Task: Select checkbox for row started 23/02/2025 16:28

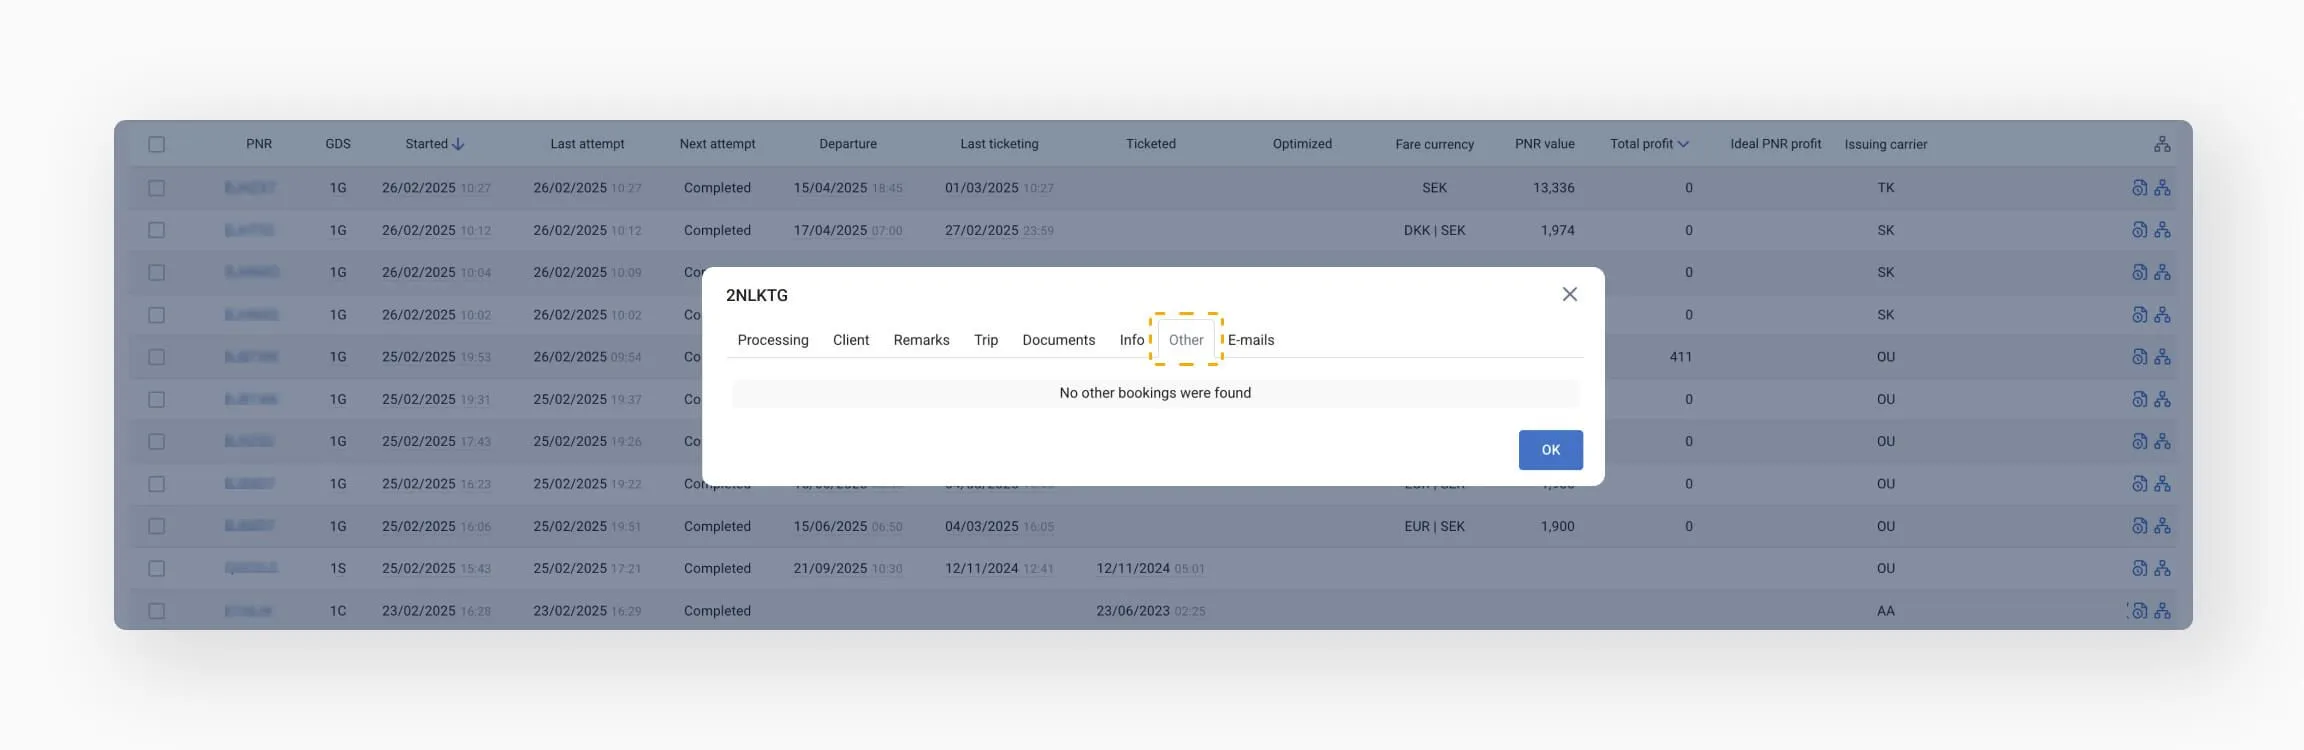Action: (157, 611)
